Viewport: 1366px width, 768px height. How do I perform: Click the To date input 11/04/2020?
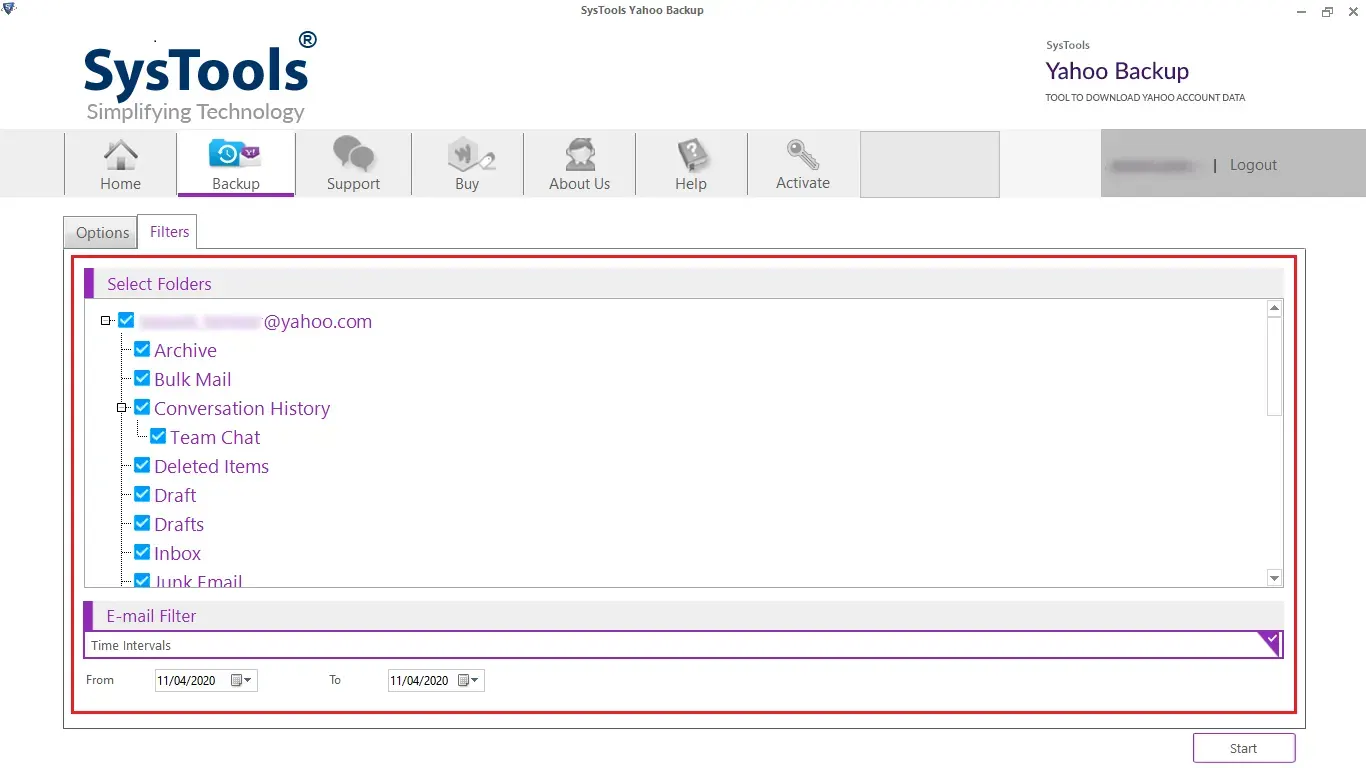click(x=436, y=681)
